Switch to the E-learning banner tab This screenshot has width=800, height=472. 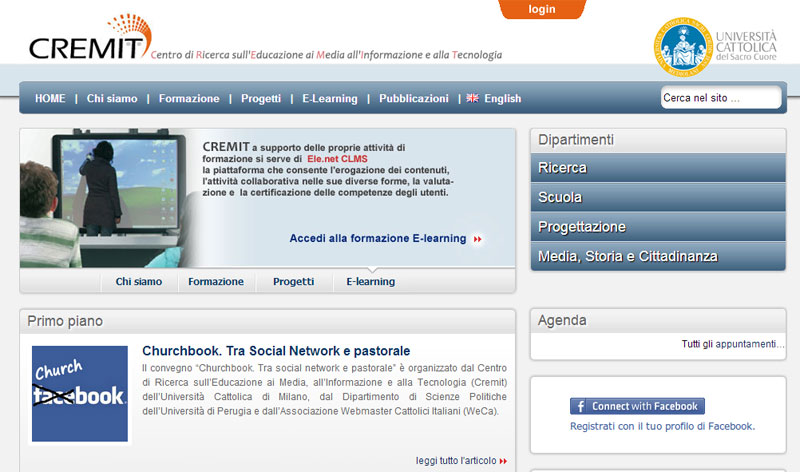point(370,282)
